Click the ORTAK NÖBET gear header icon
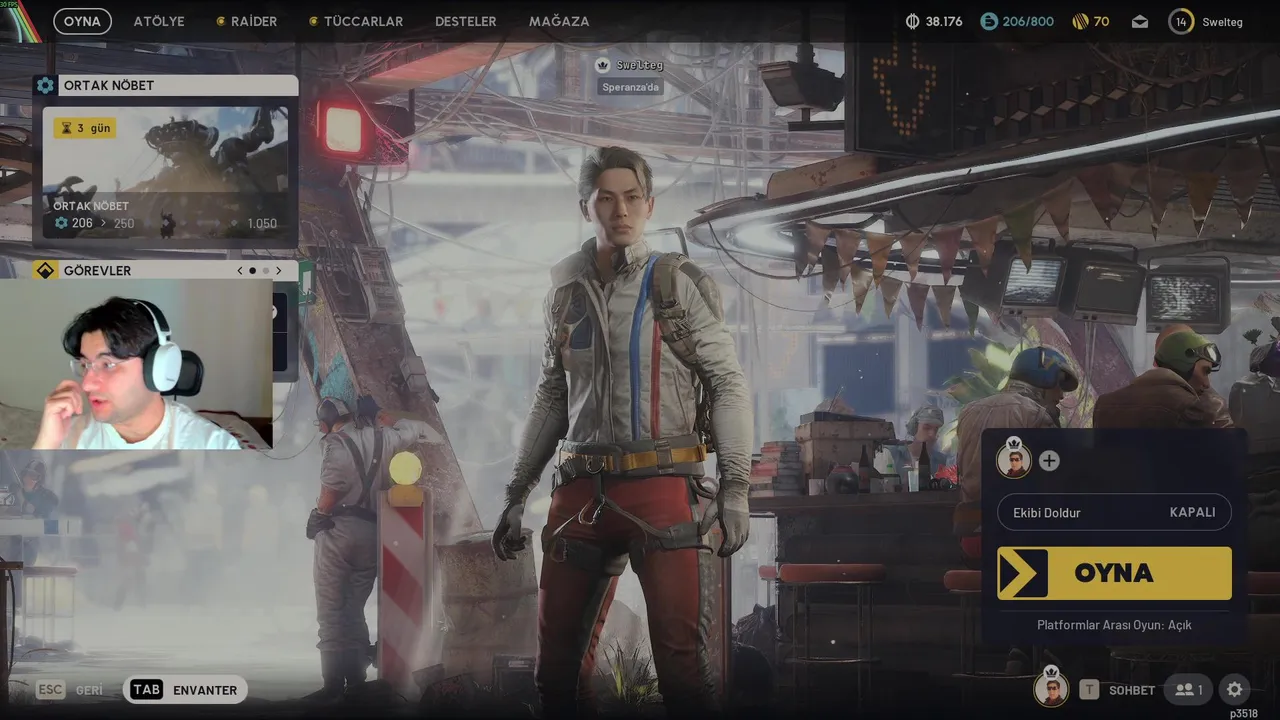Viewport: 1280px width, 720px height. [45, 85]
